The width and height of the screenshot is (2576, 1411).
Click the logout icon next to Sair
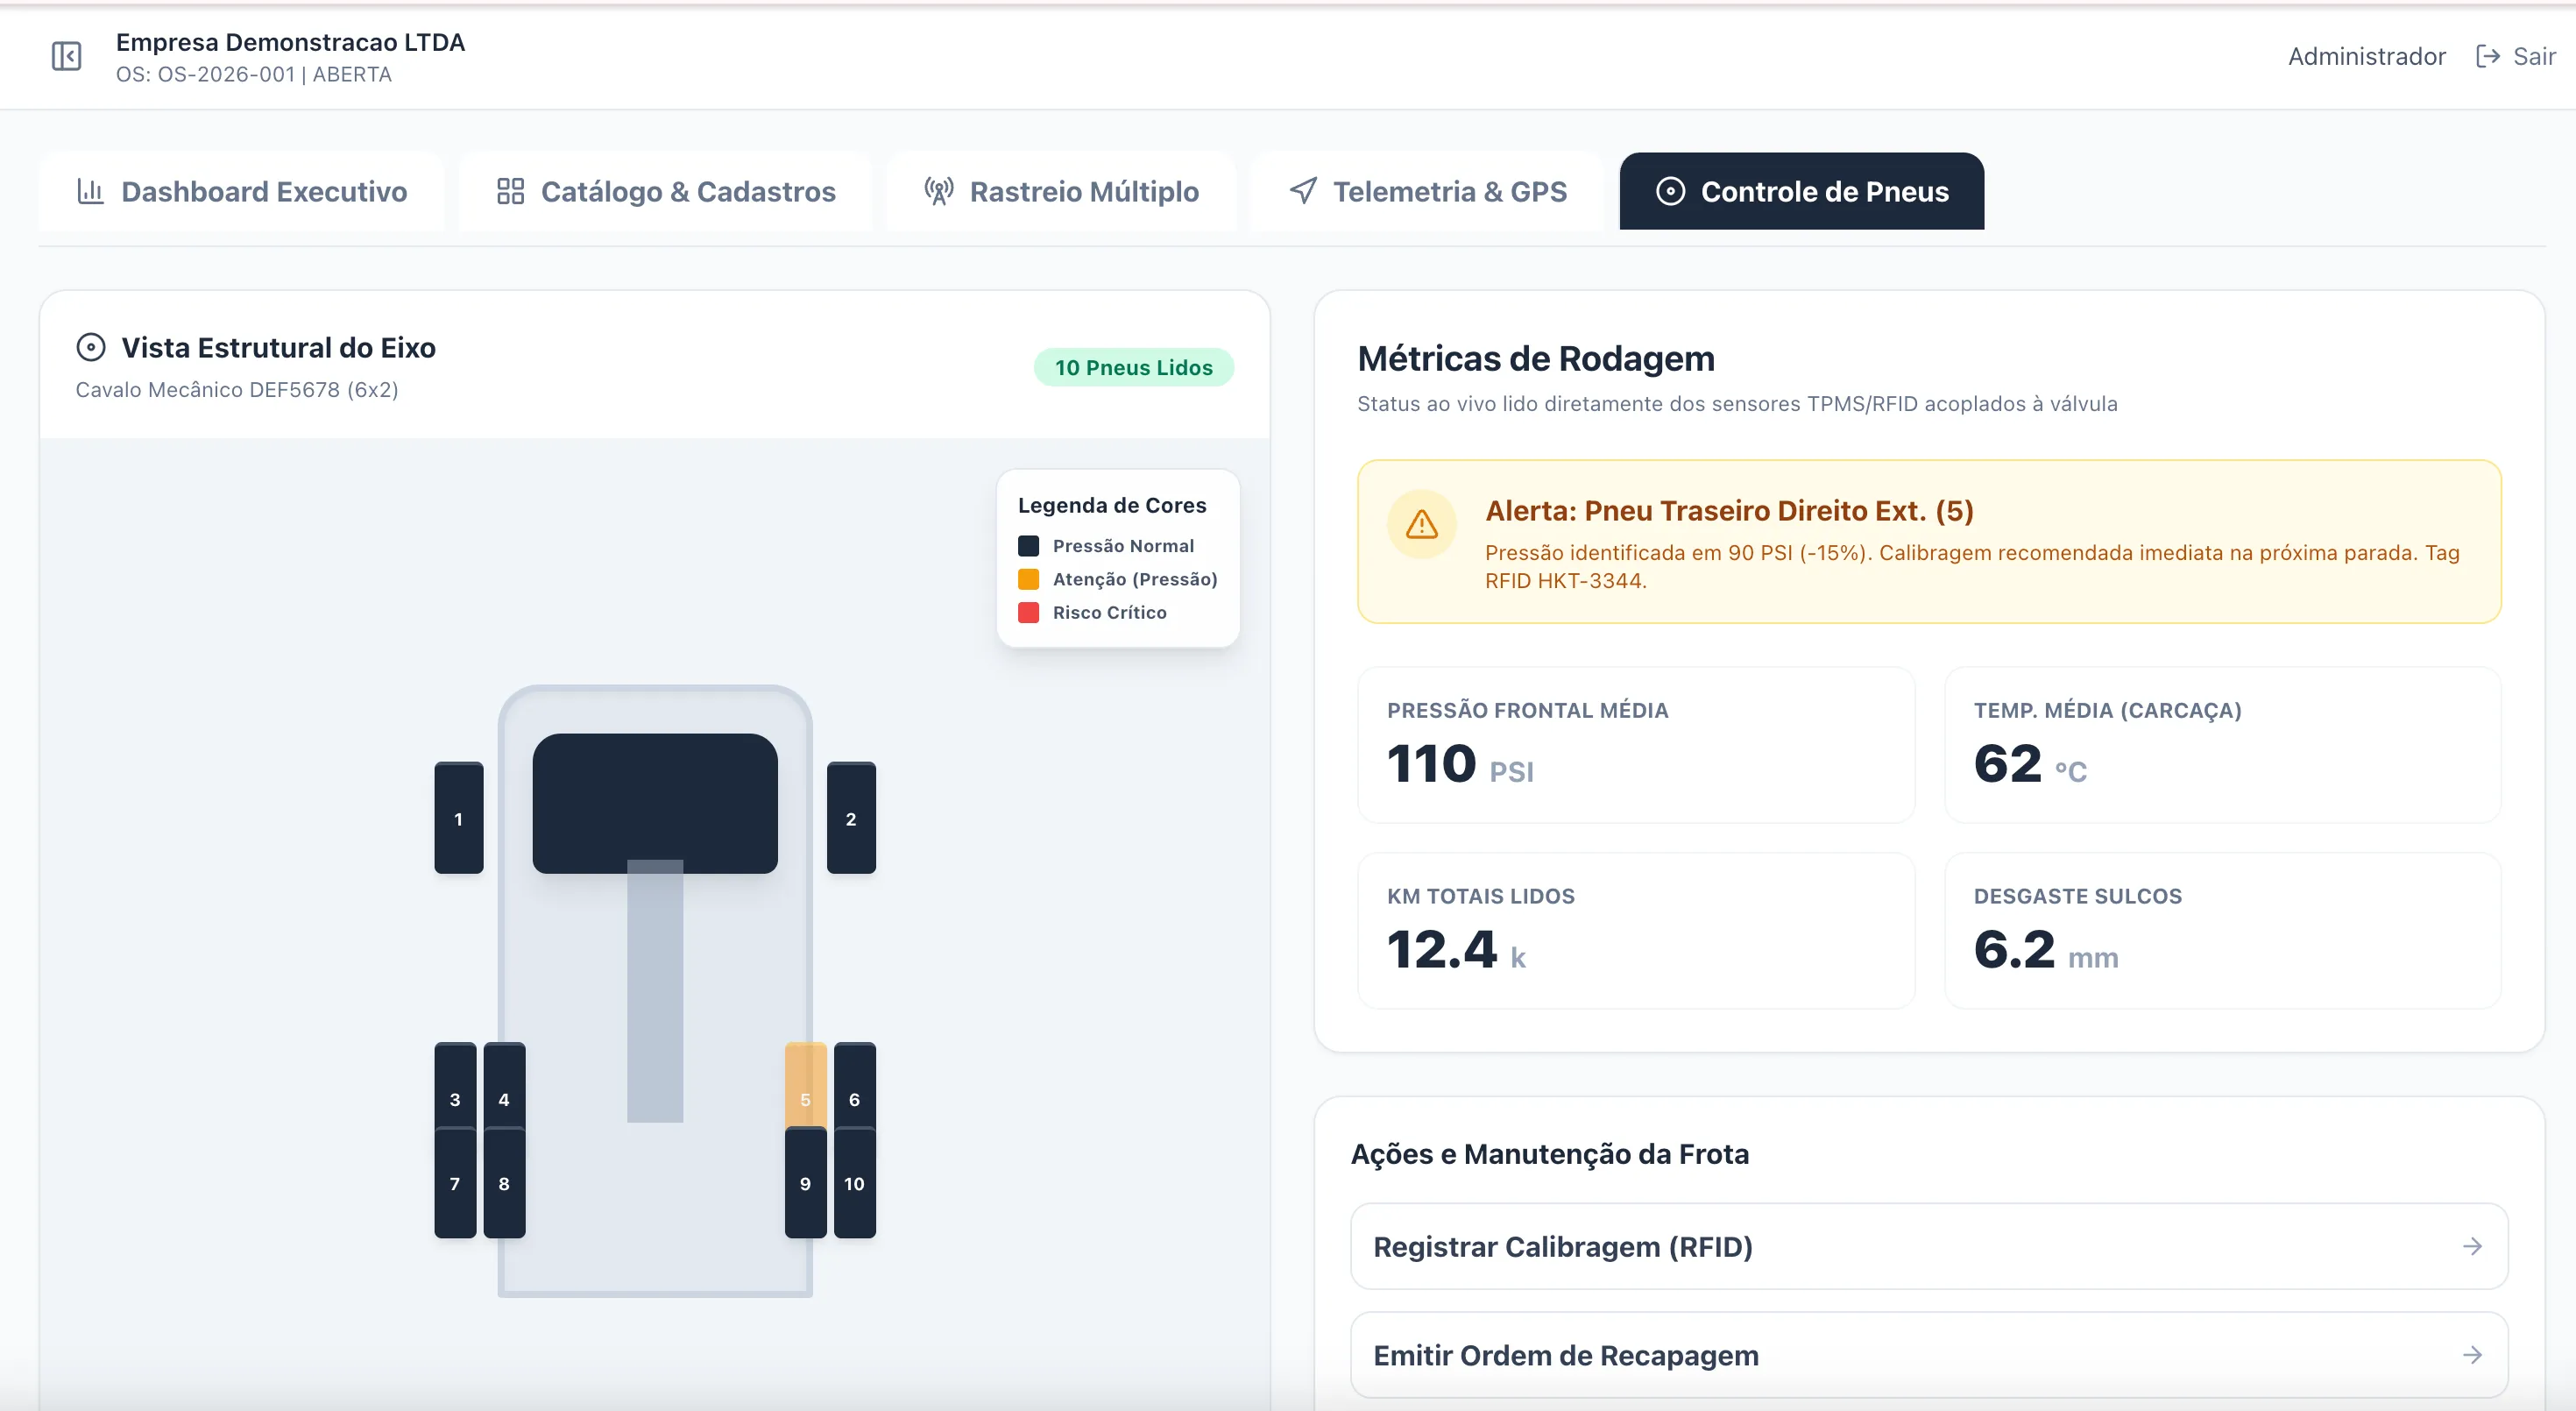(2489, 56)
